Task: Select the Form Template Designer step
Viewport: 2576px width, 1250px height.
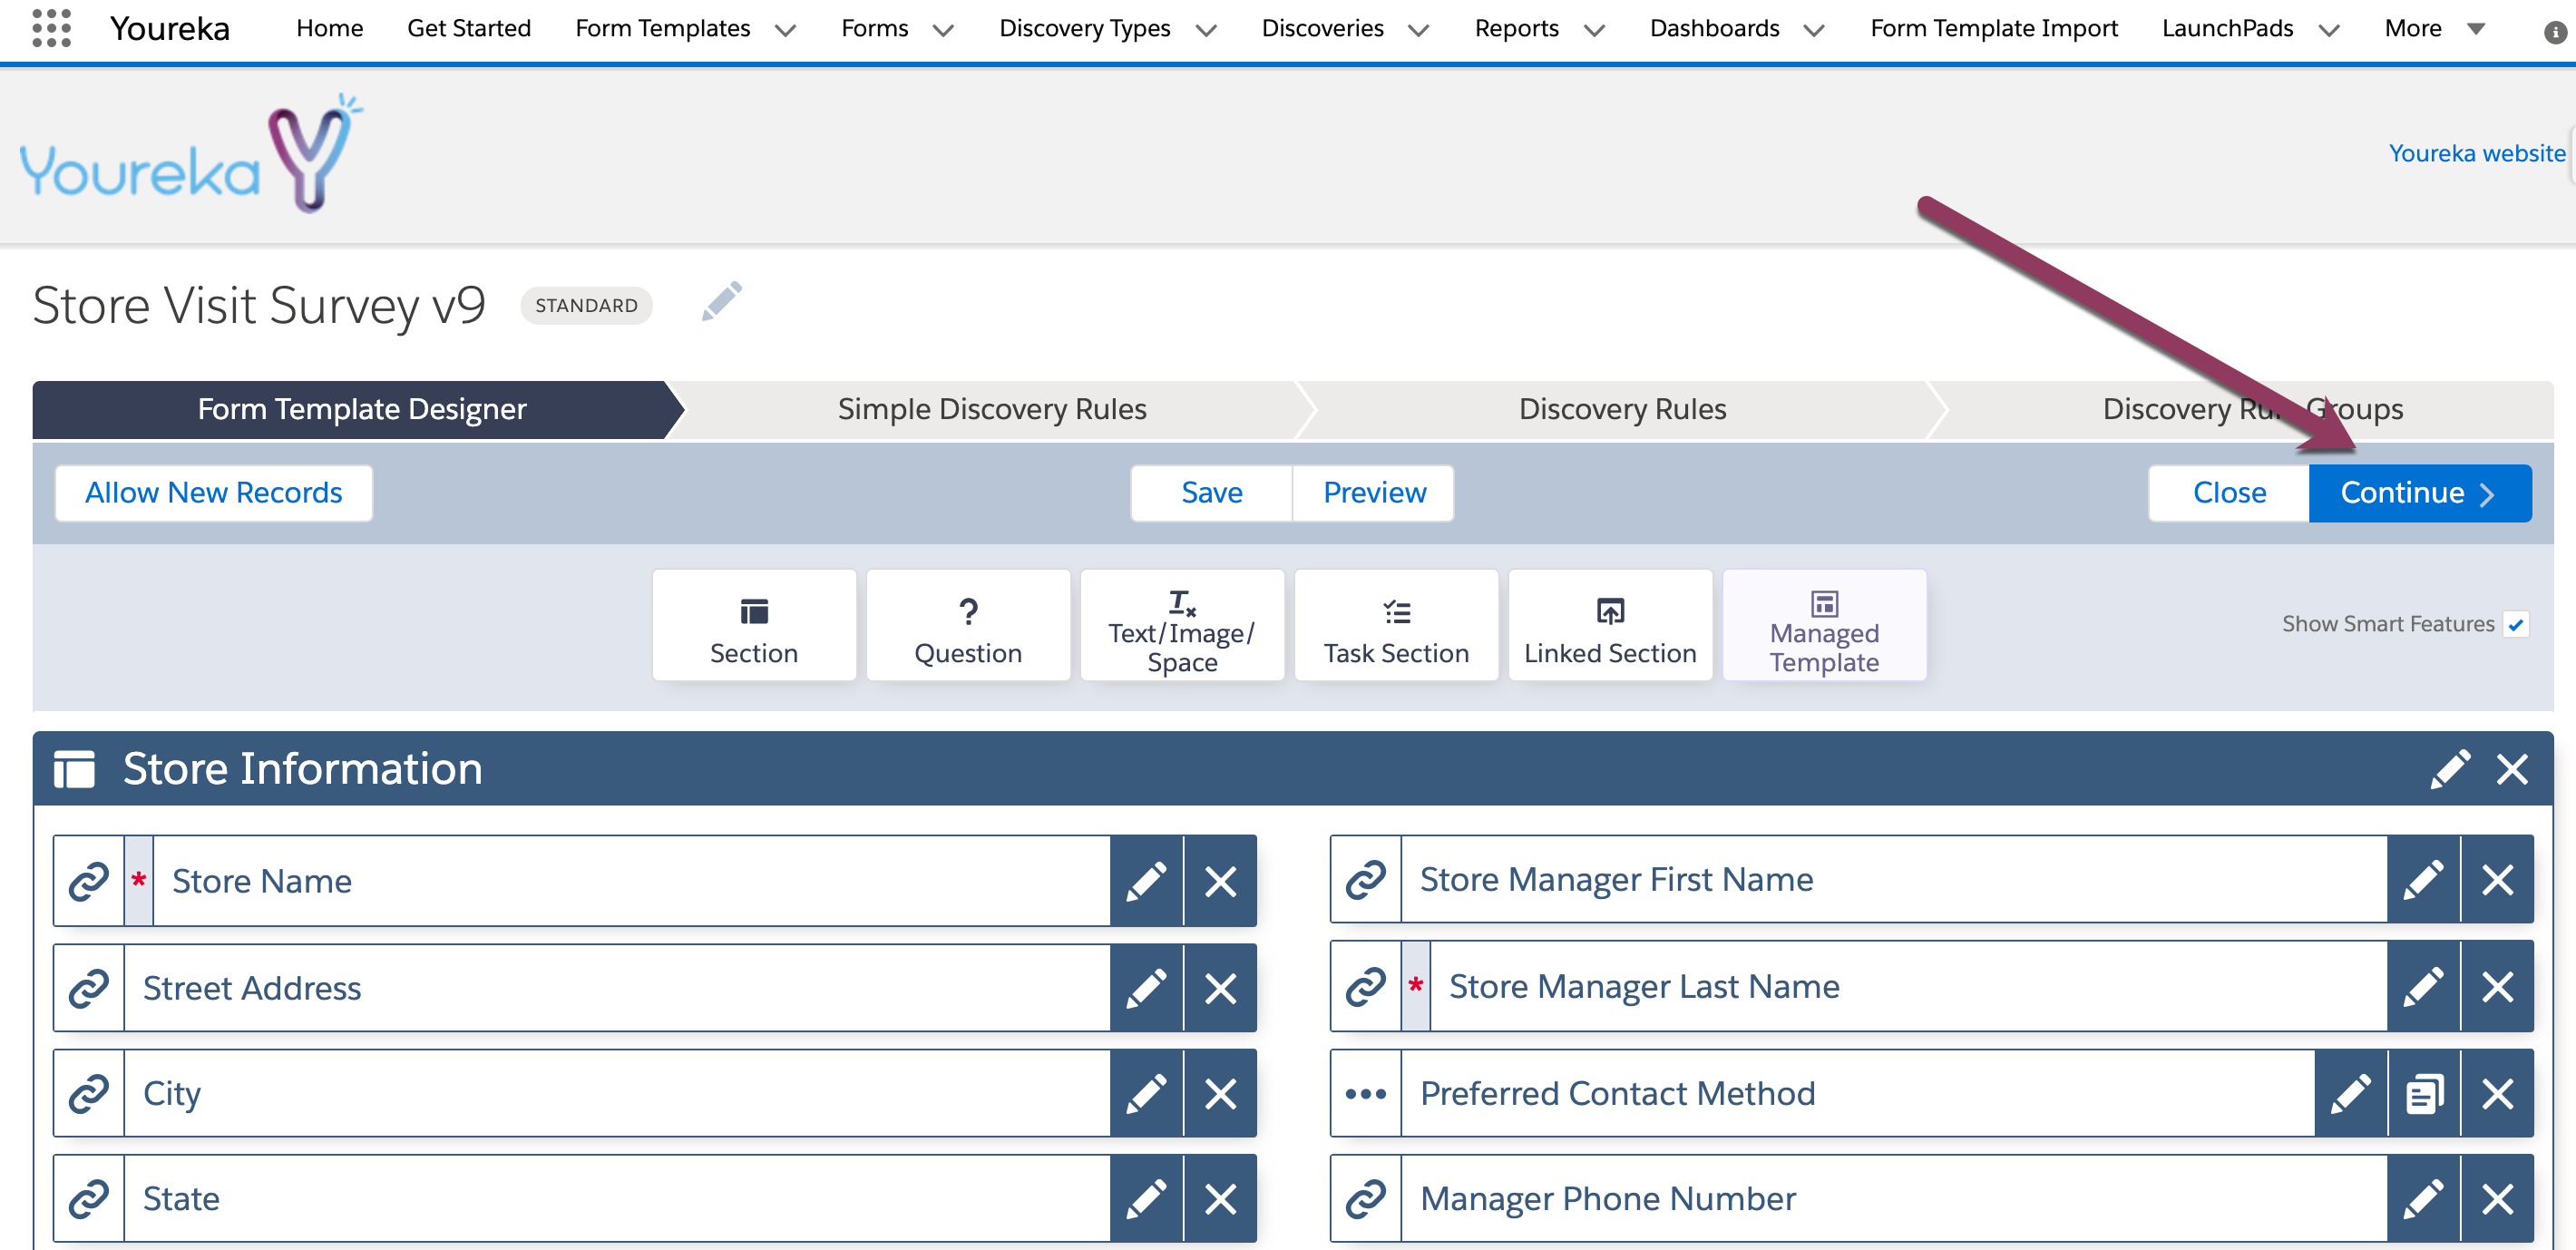Action: [361, 409]
